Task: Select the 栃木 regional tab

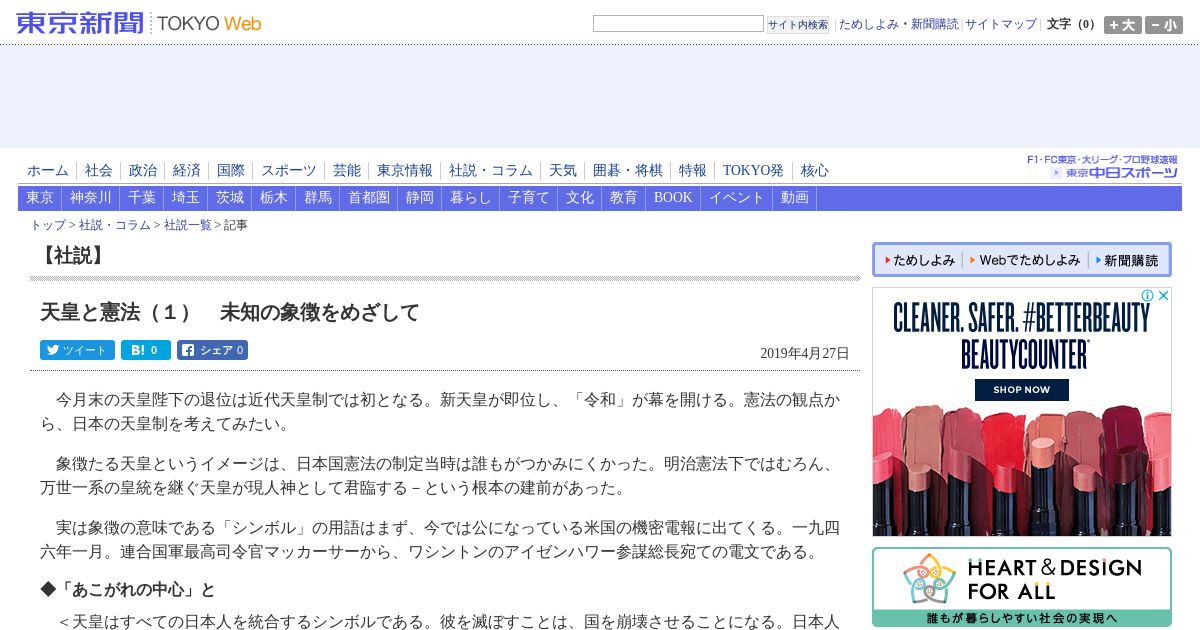Action: (x=274, y=198)
